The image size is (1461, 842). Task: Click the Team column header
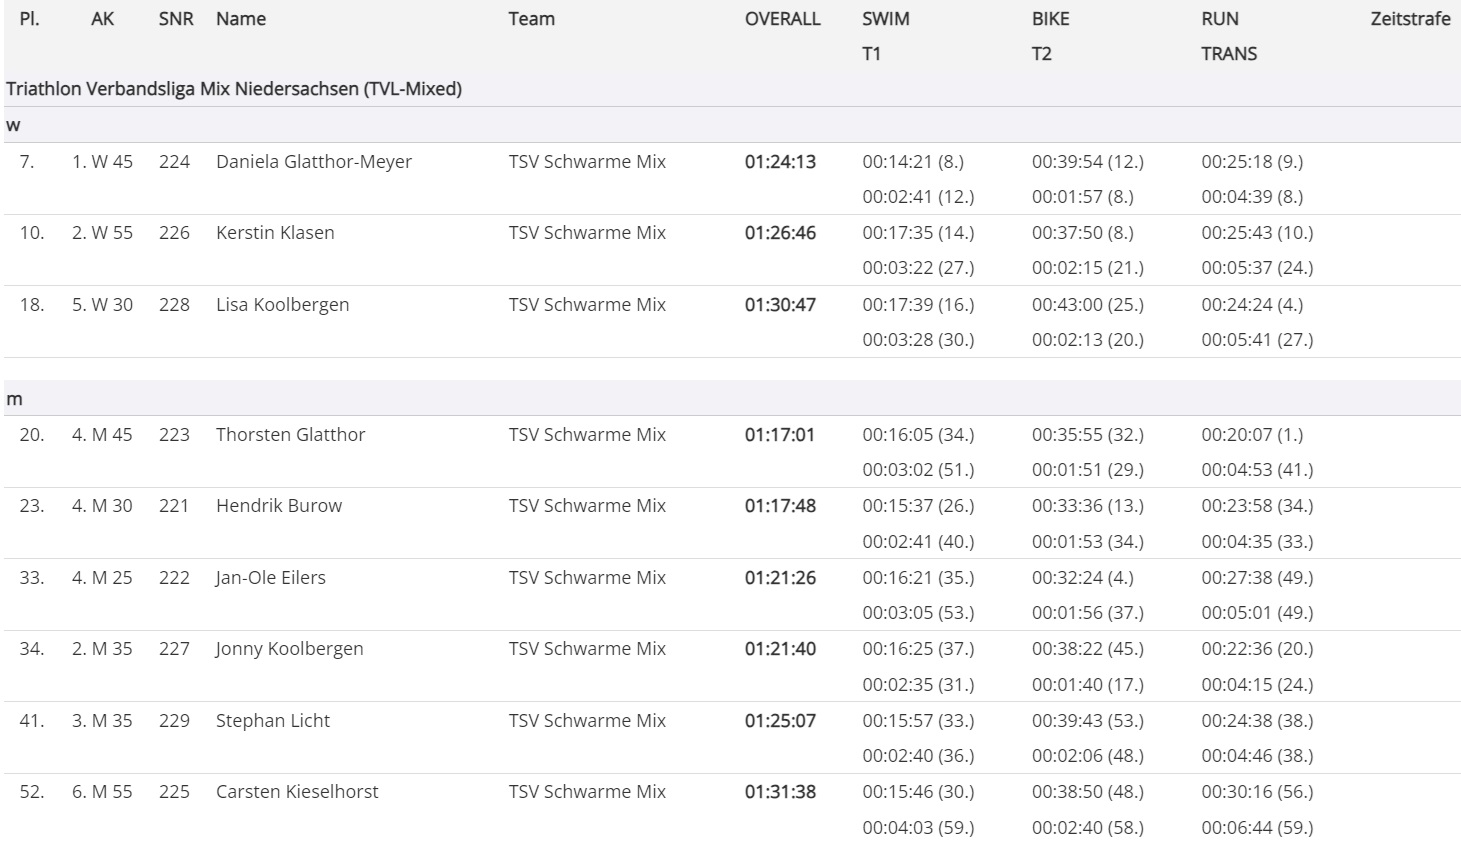click(x=531, y=19)
